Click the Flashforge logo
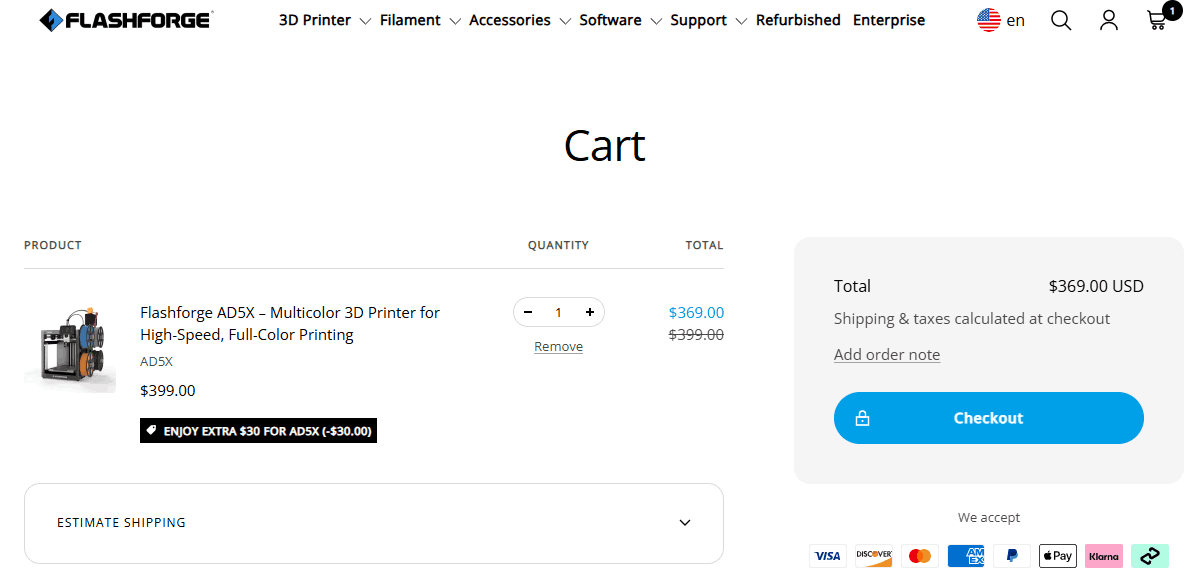The height and width of the screenshot is (574, 1199). 126,20
